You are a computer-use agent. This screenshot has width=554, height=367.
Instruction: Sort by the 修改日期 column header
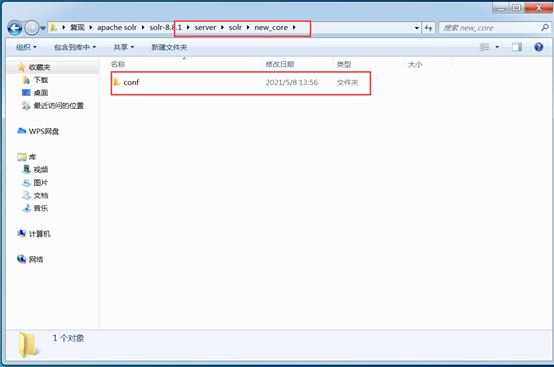(279, 64)
